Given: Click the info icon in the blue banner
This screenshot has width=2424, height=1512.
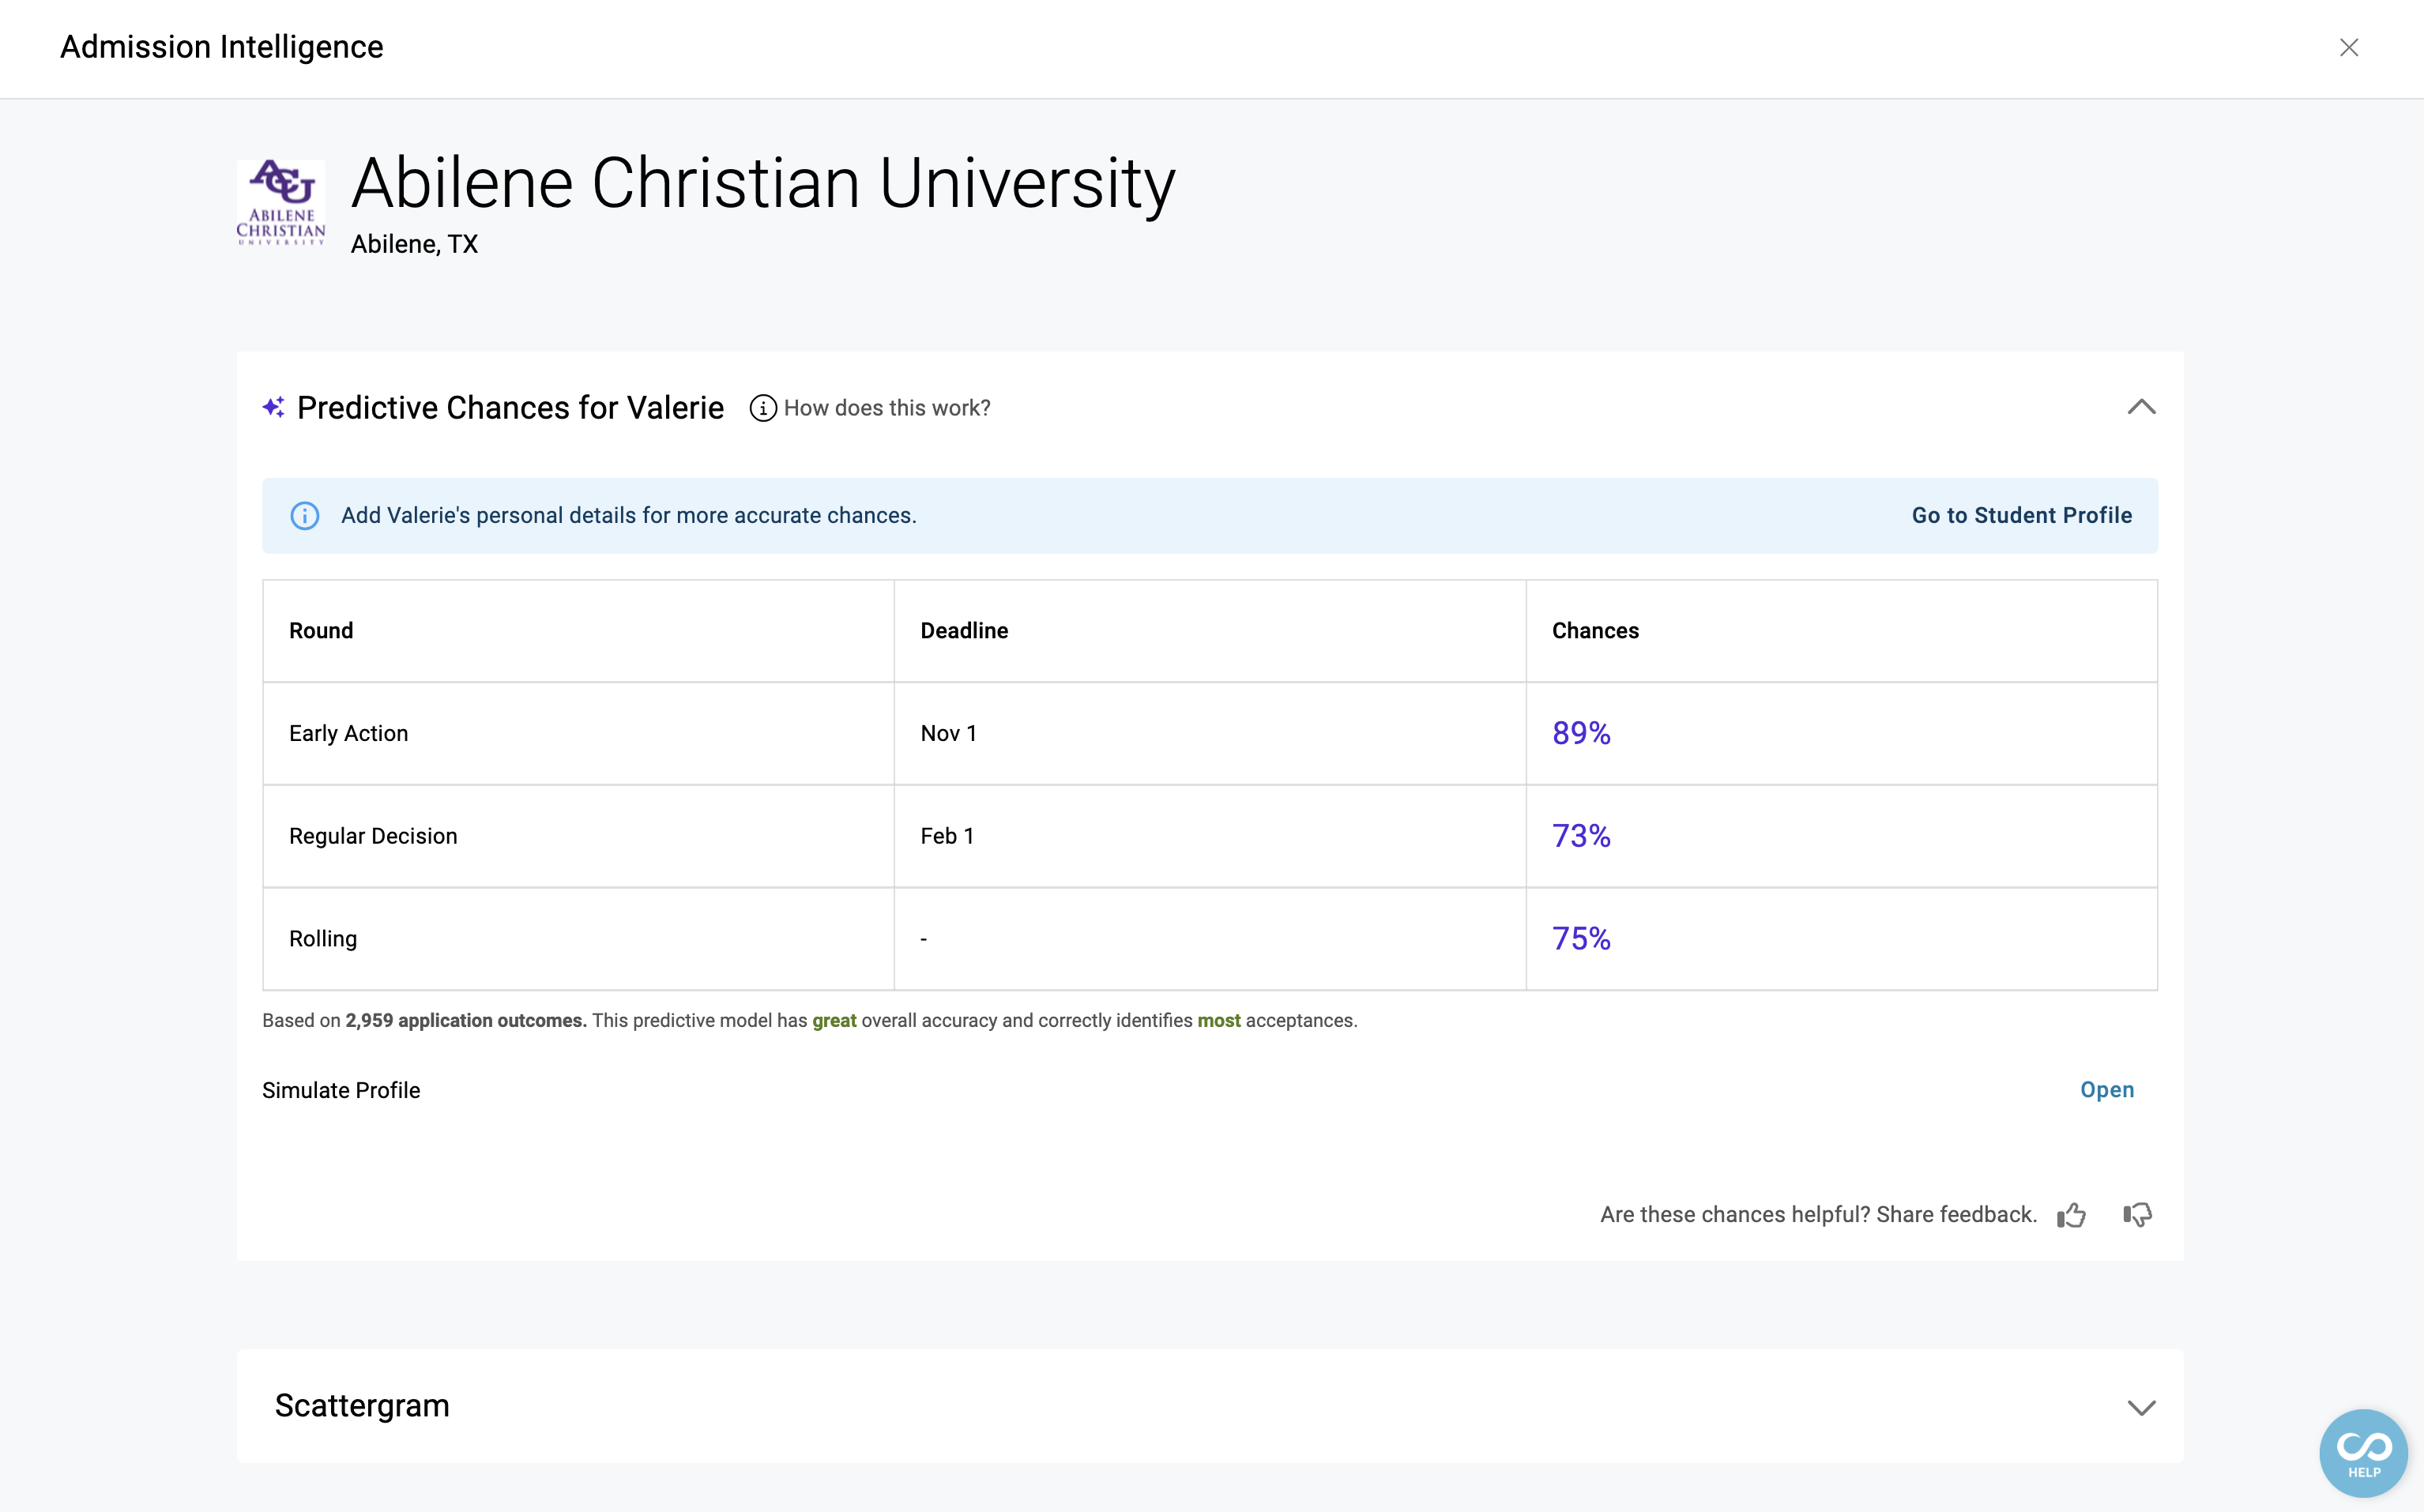Looking at the screenshot, I should 305,516.
